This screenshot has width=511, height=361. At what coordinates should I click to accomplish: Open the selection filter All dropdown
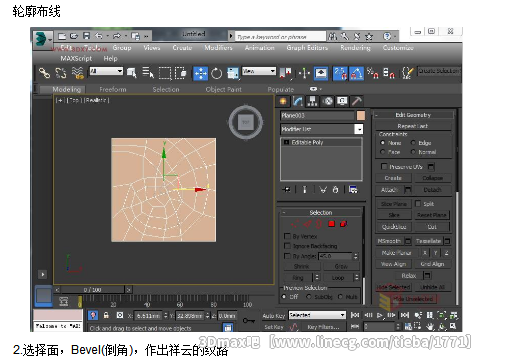click(x=106, y=71)
